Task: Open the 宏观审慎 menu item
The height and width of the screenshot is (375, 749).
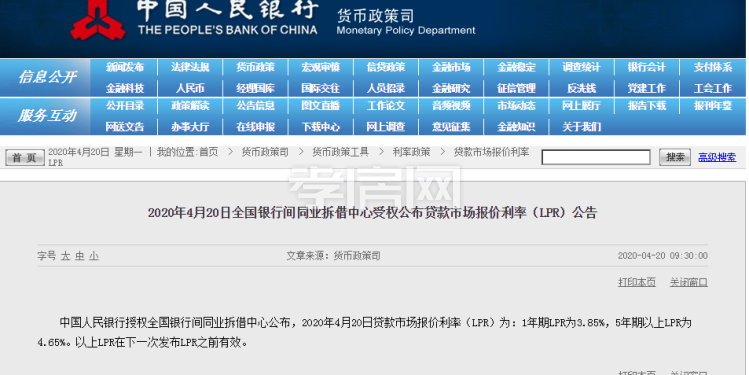Action: [x=321, y=67]
